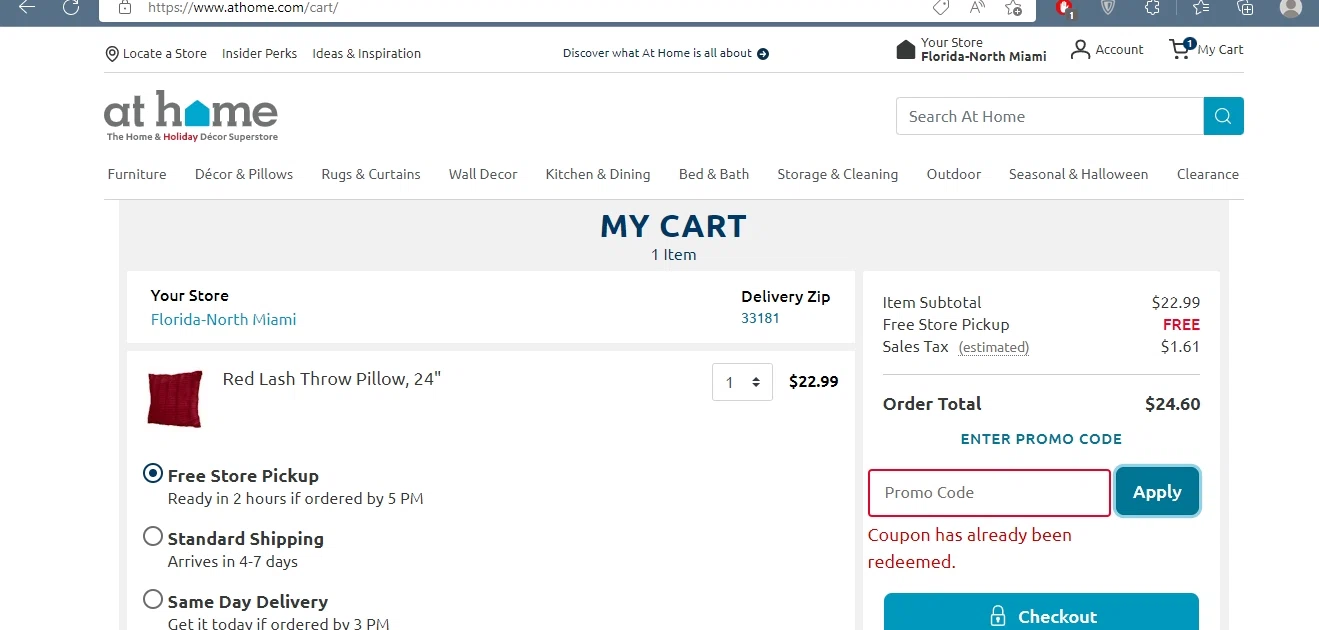
Task: Open the browser profile avatar
Action: tap(1291, 7)
